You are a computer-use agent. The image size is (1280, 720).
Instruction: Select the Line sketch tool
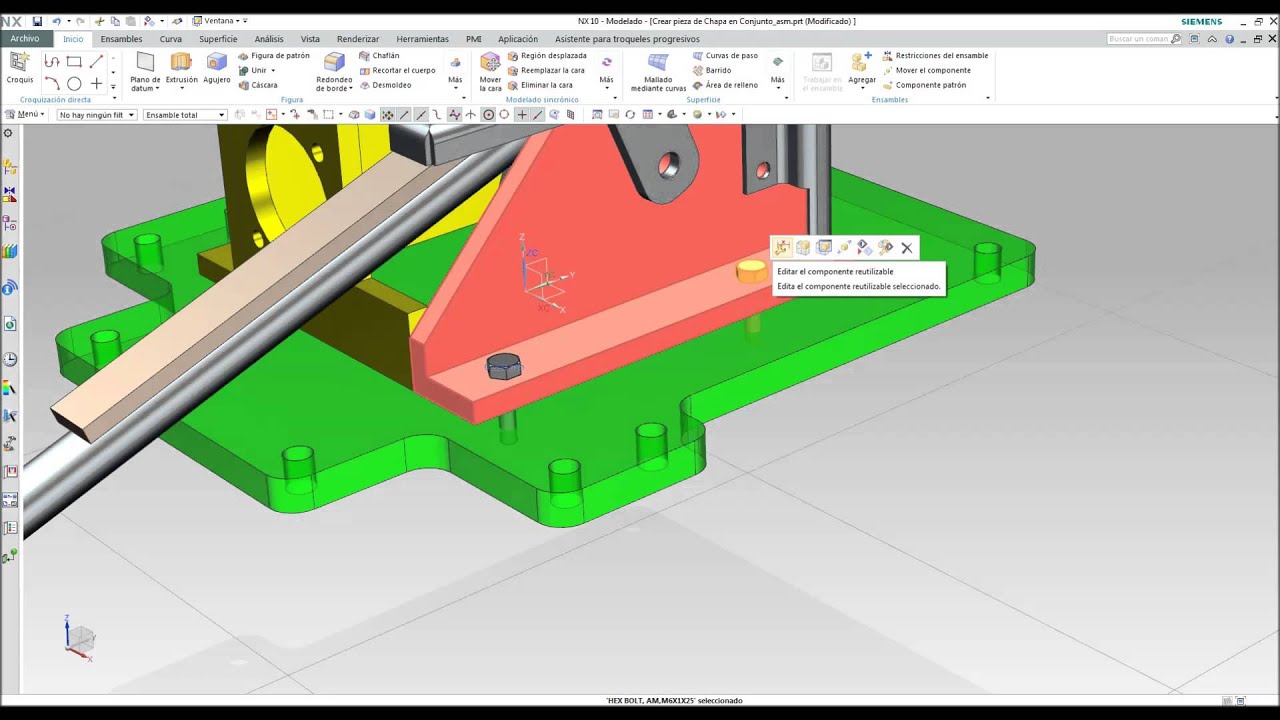click(x=96, y=62)
